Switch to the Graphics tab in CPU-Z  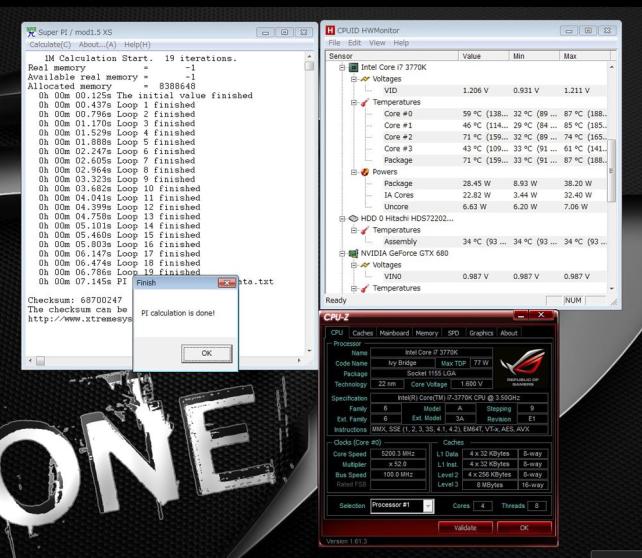[x=481, y=333]
